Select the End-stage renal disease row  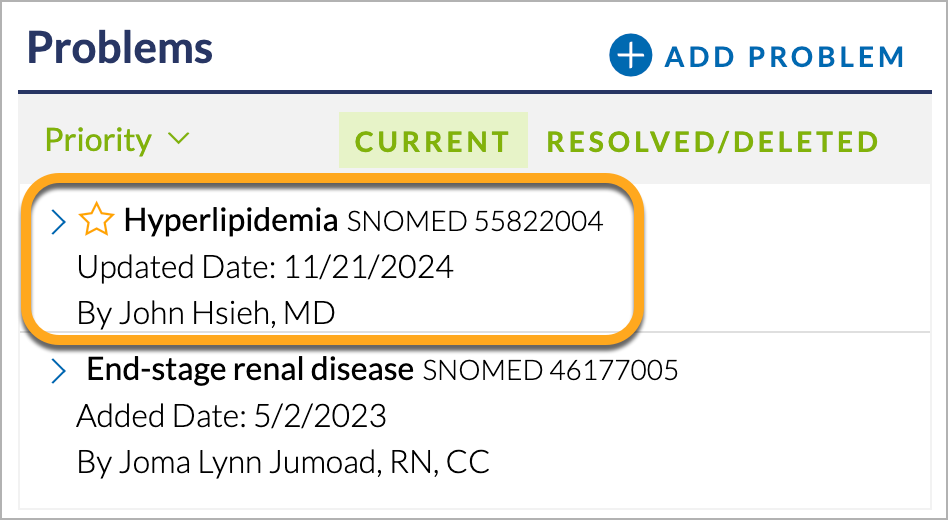click(475, 416)
